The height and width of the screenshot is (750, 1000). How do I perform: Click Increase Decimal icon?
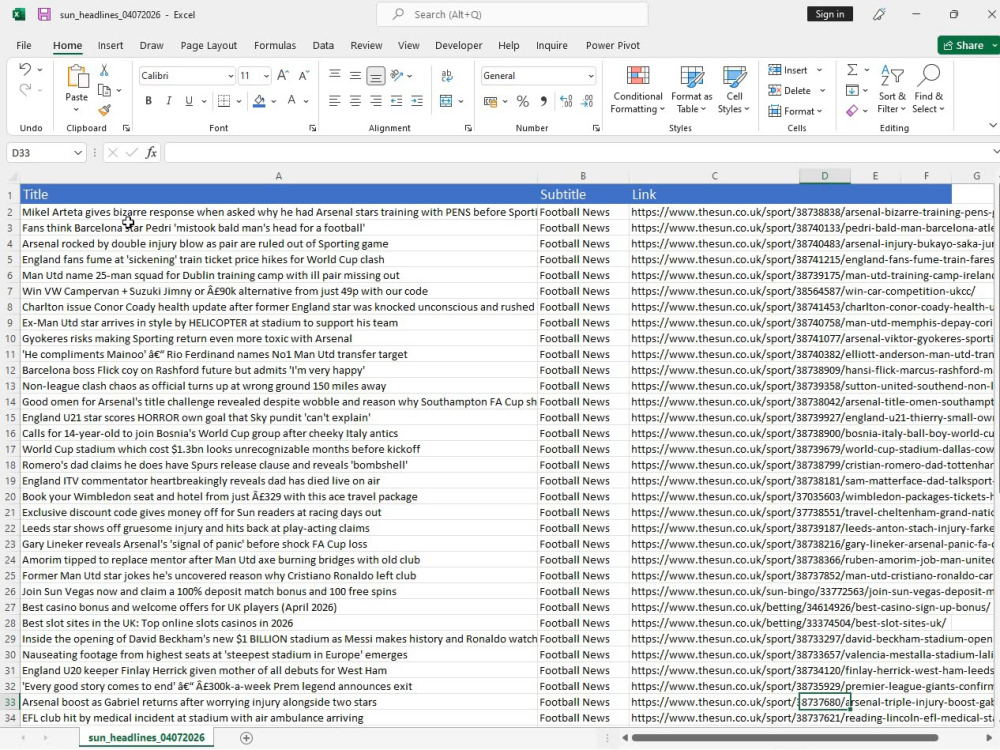click(566, 101)
